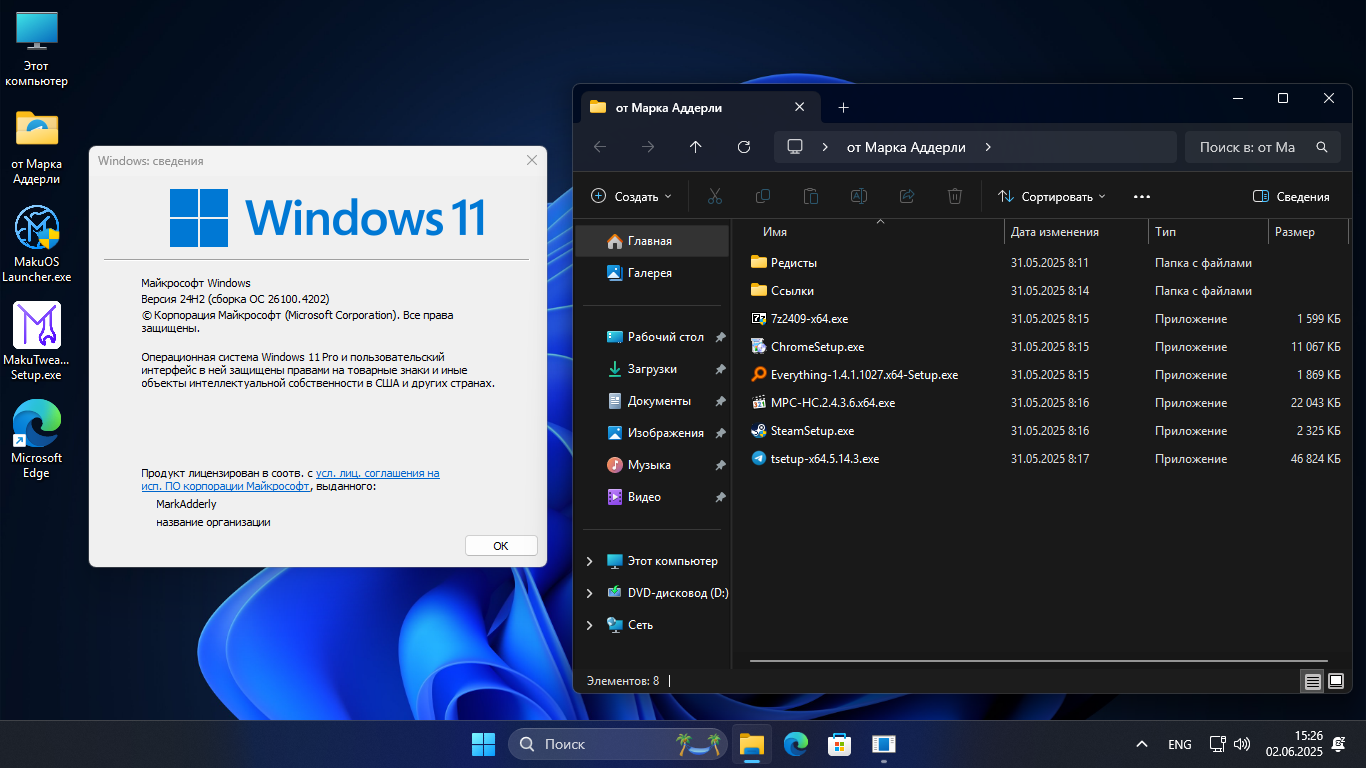Click the taskbar Поиск search box
The height and width of the screenshot is (768, 1366).
617,744
